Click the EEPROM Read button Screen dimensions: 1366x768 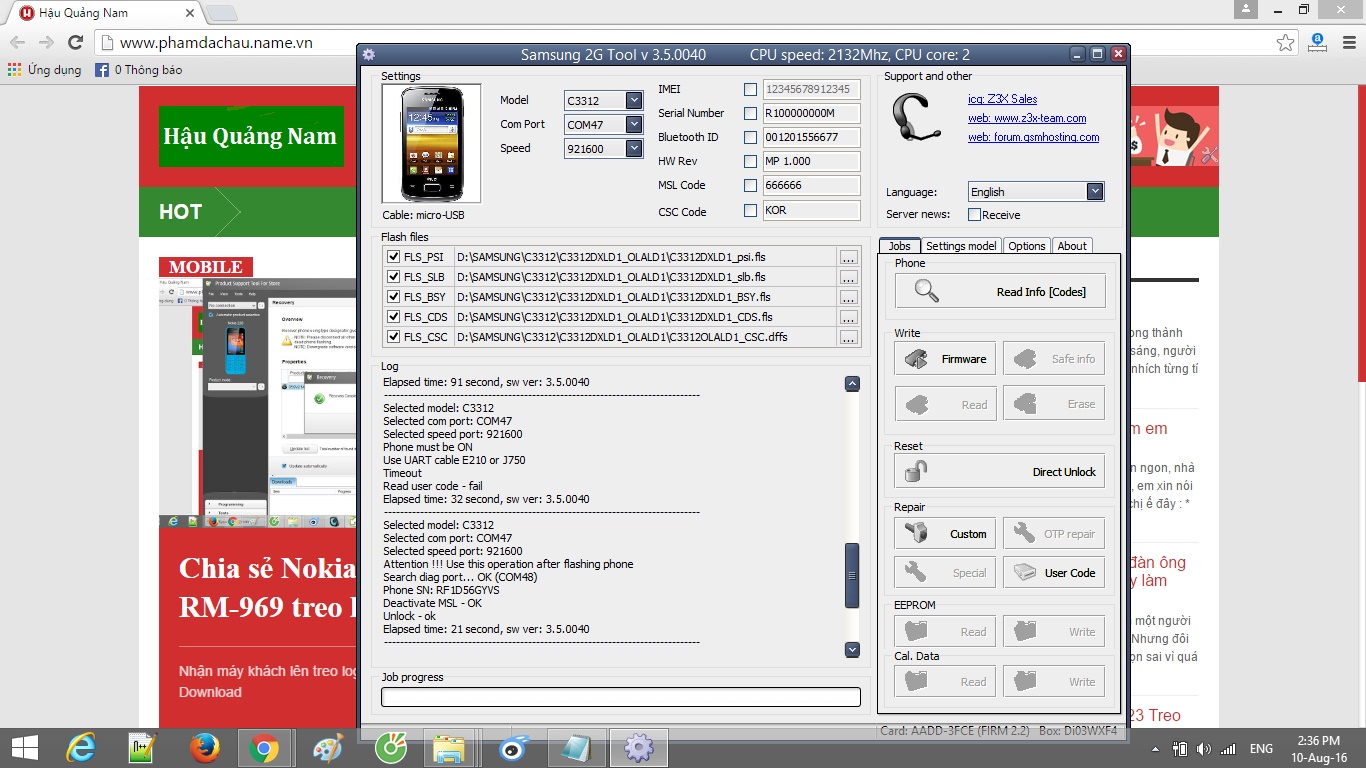[945, 632]
